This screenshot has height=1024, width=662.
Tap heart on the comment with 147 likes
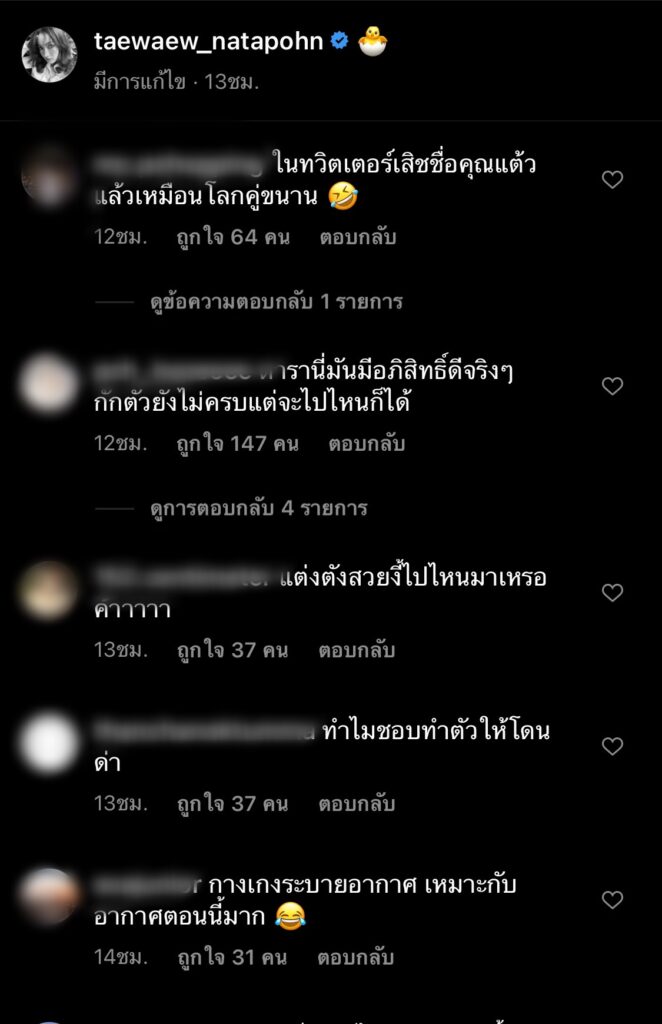(612, 386)
